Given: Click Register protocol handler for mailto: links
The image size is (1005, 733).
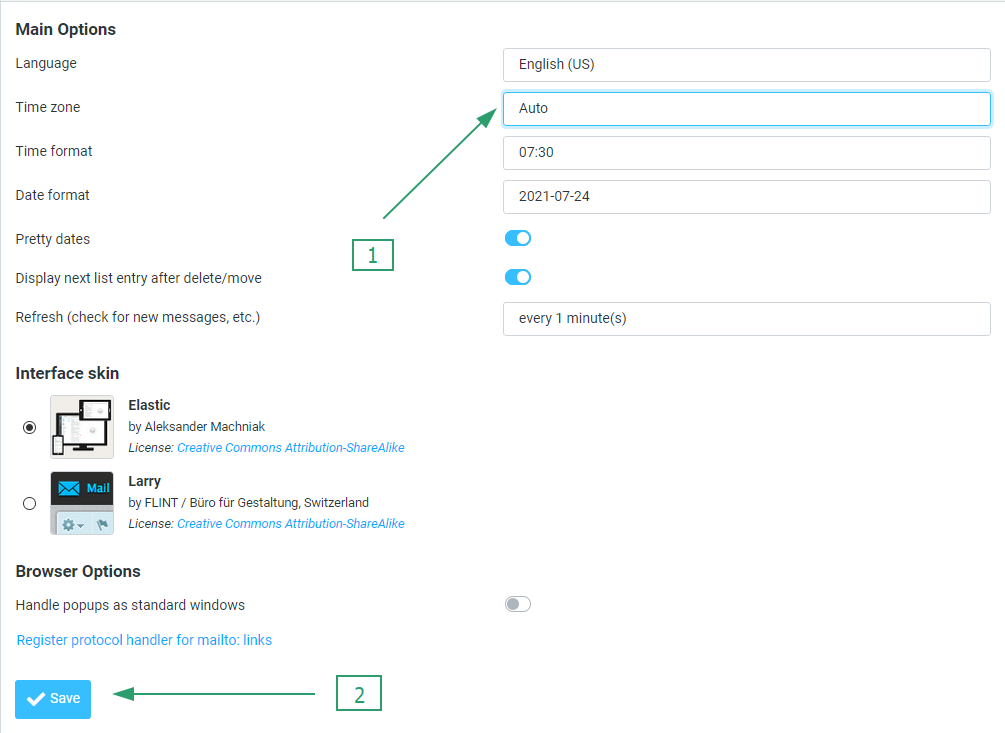Looking at the screenshot, I should [144, 640].
